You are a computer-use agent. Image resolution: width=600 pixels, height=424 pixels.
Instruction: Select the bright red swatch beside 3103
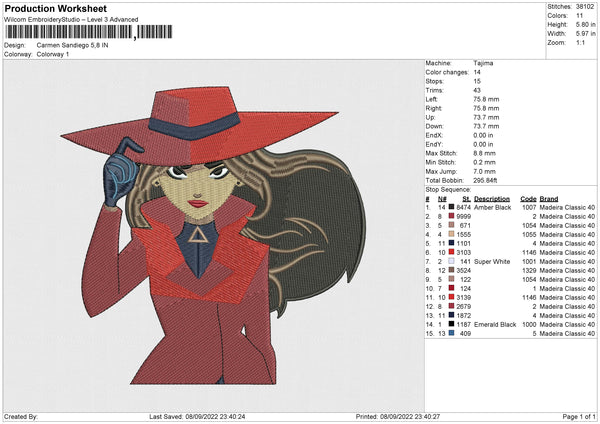[x=452, y=253]
